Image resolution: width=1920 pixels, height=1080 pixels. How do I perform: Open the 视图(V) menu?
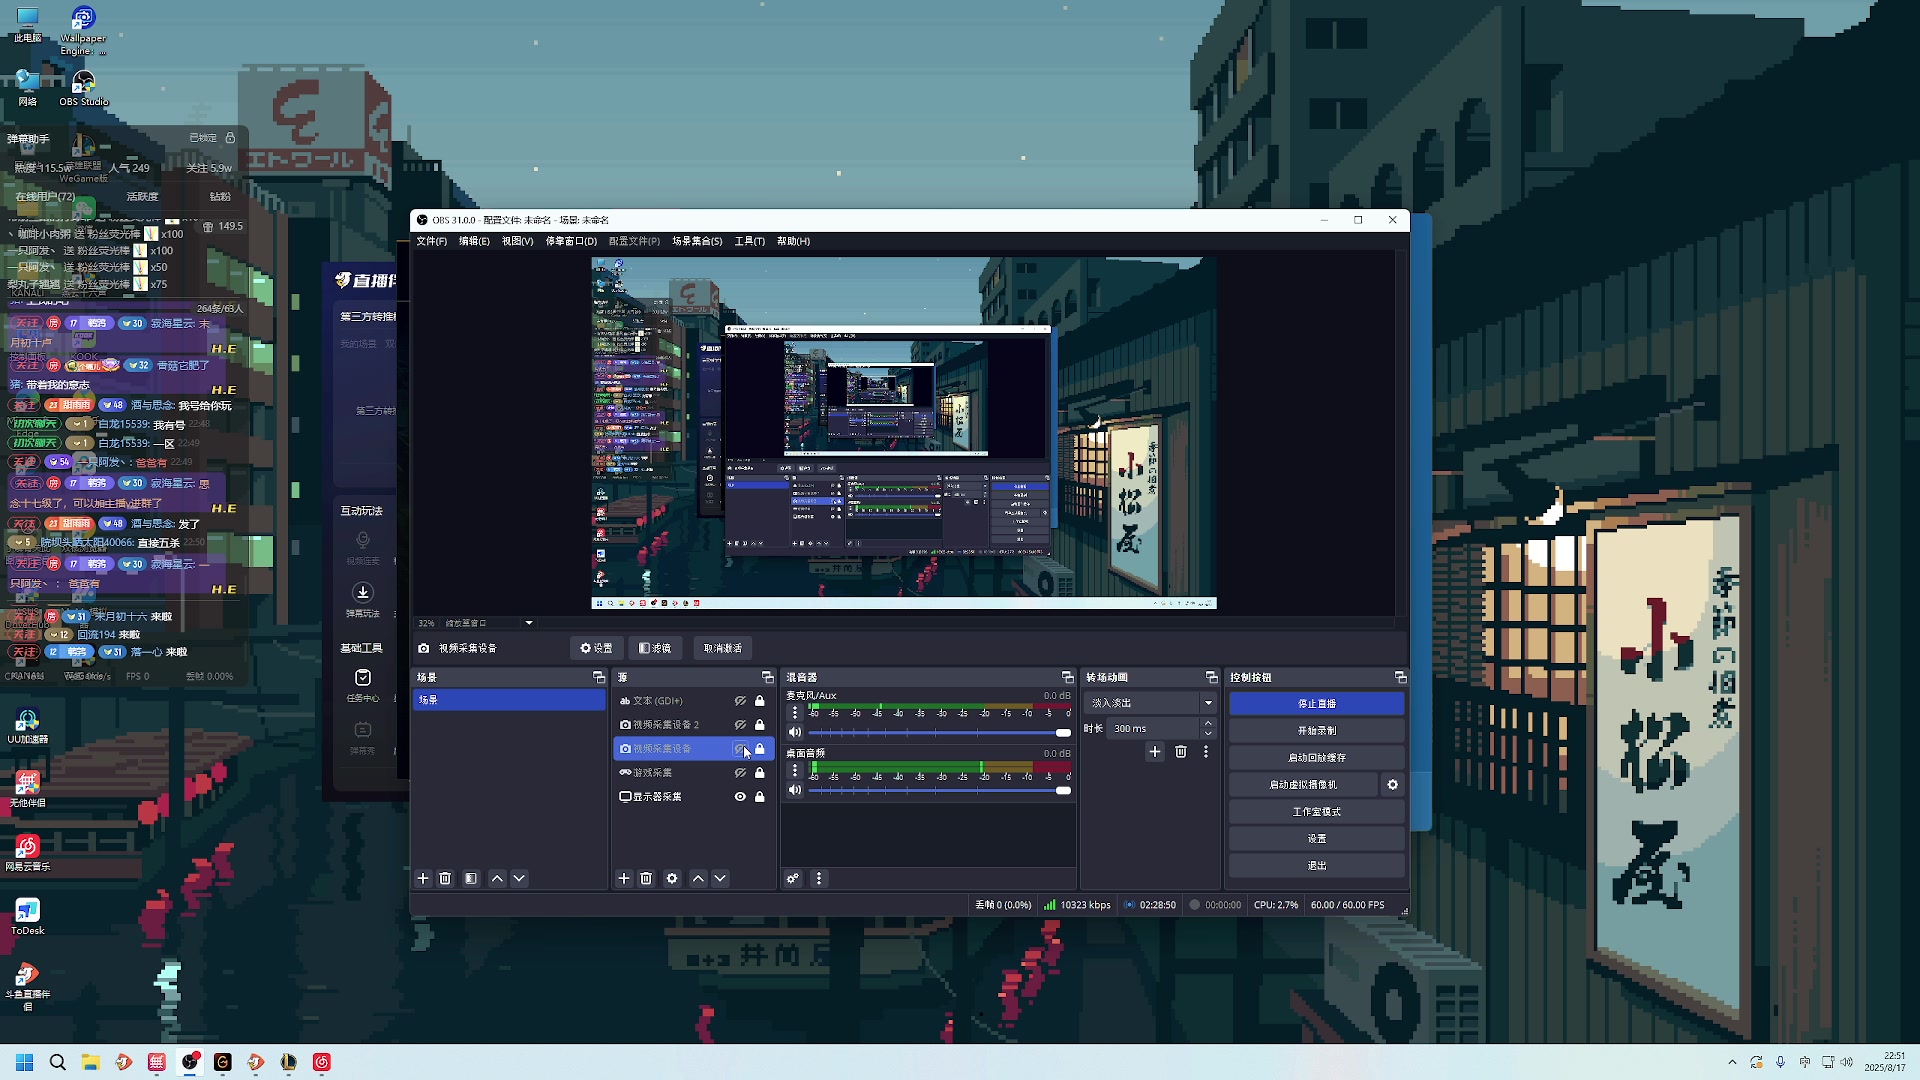click(x=517, y=241)
